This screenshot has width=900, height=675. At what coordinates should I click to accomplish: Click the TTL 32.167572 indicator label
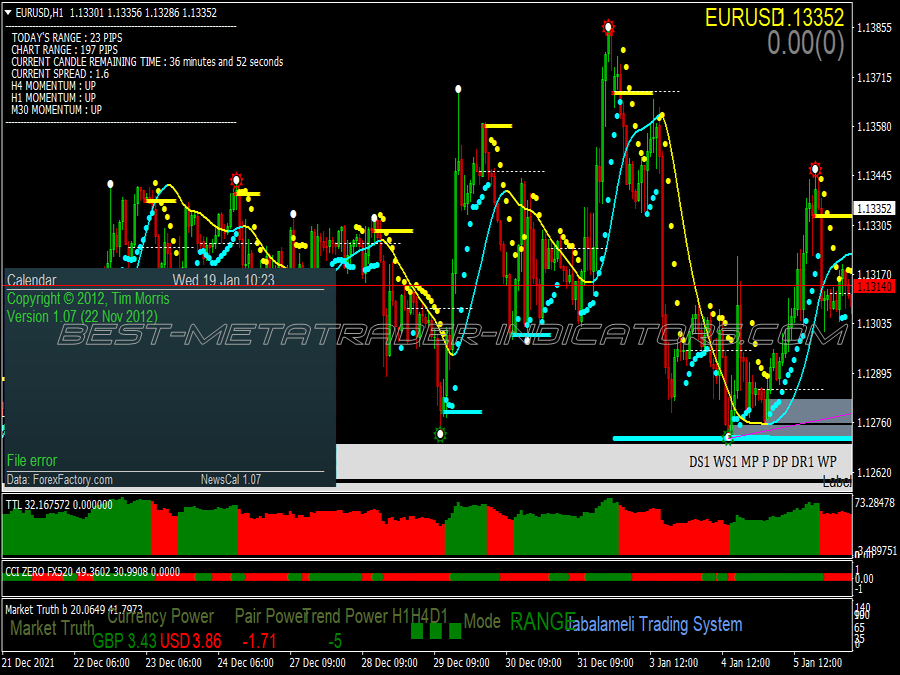pos(59,505)
